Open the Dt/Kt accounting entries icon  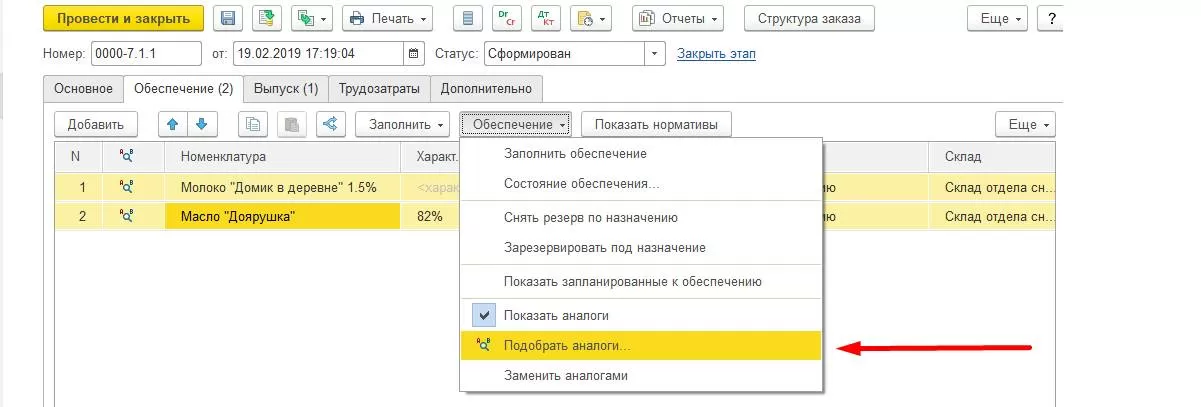547,19
